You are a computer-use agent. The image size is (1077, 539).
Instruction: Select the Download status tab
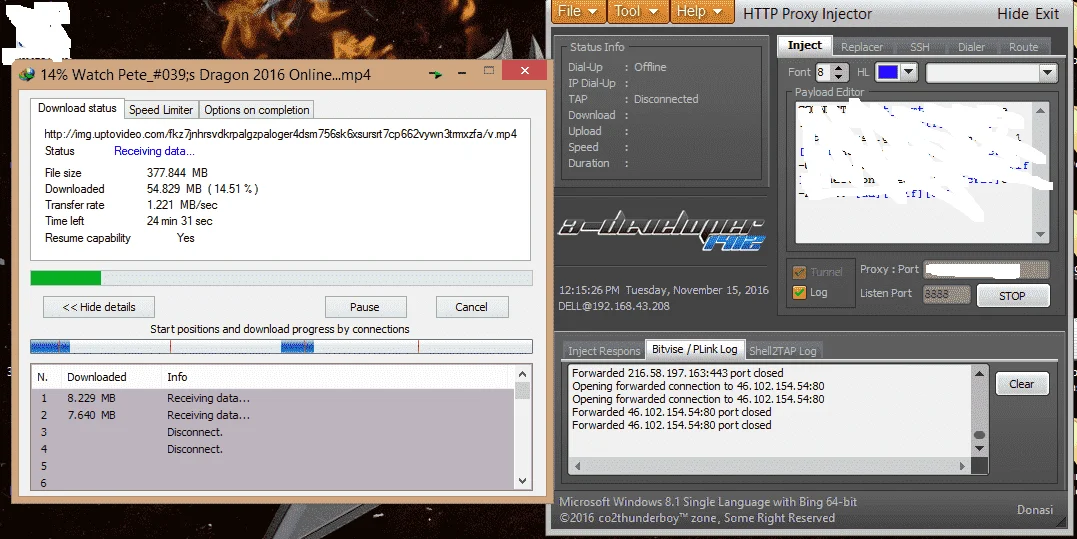tap(77, 108)
